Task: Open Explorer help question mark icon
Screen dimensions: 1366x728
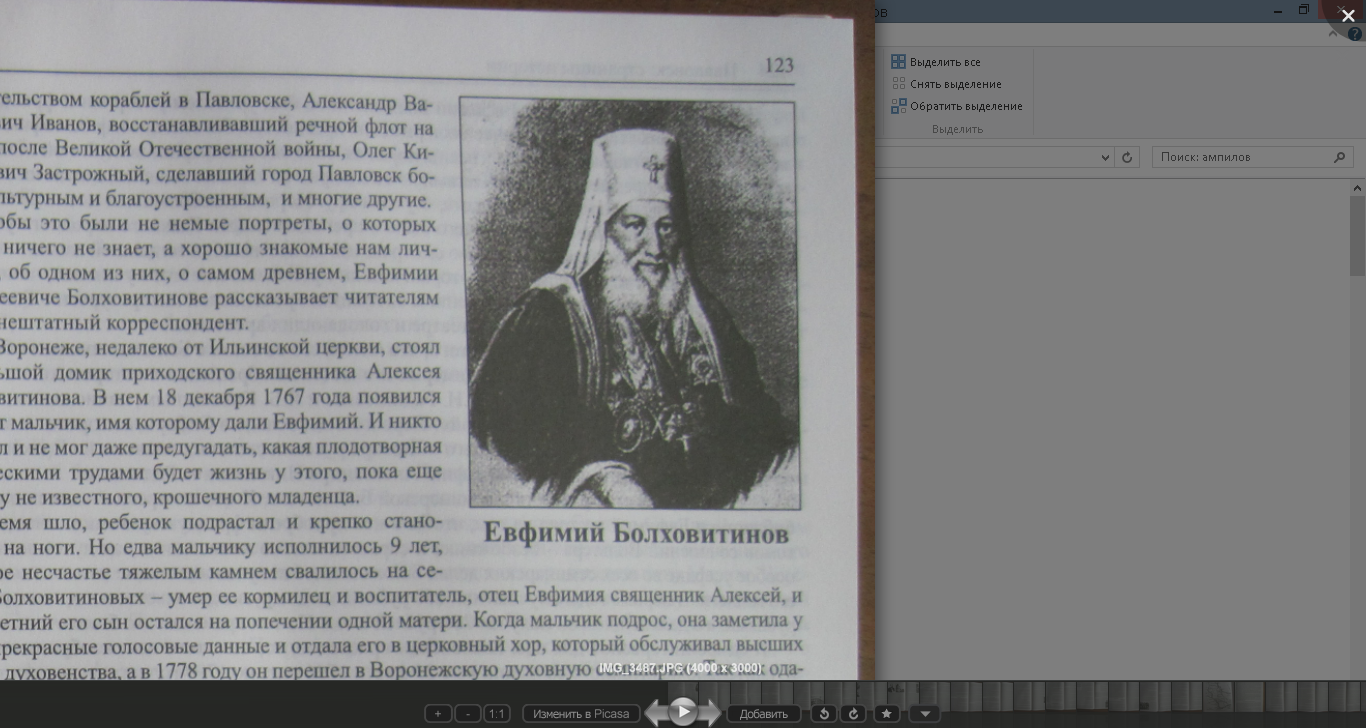Action: tap(1355, 33)
